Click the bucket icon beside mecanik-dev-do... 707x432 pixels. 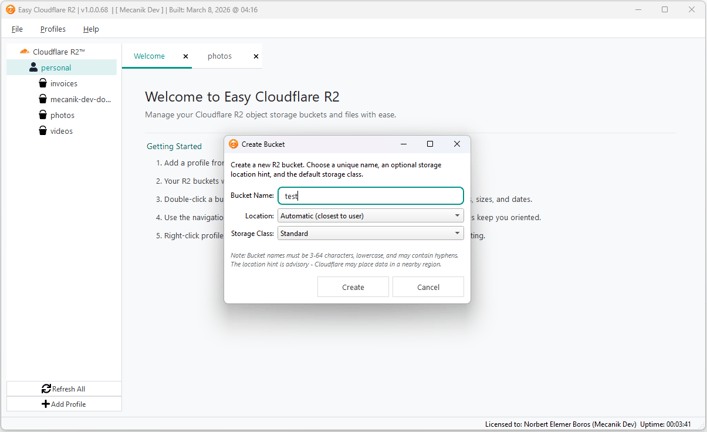point(42,99)
